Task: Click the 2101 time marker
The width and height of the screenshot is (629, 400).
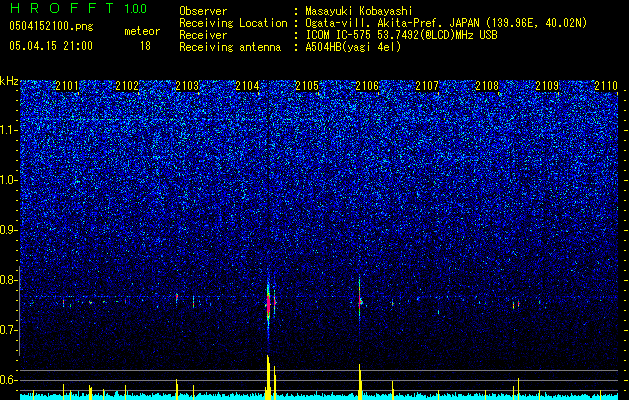Action: [67, 86]
